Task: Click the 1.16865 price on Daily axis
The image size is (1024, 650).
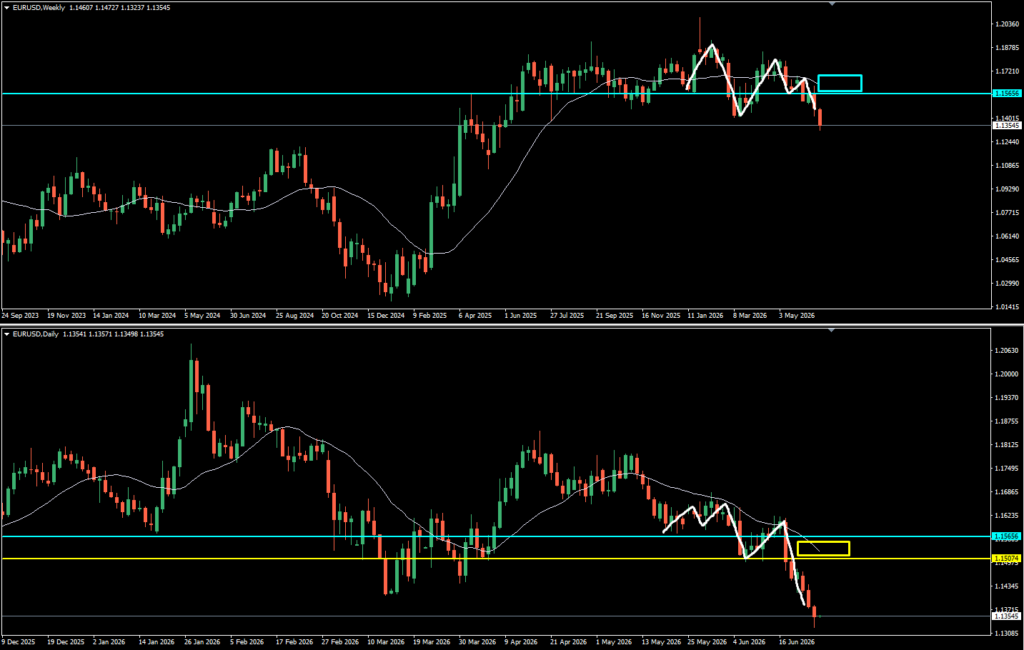Action: click(1007, 492)
